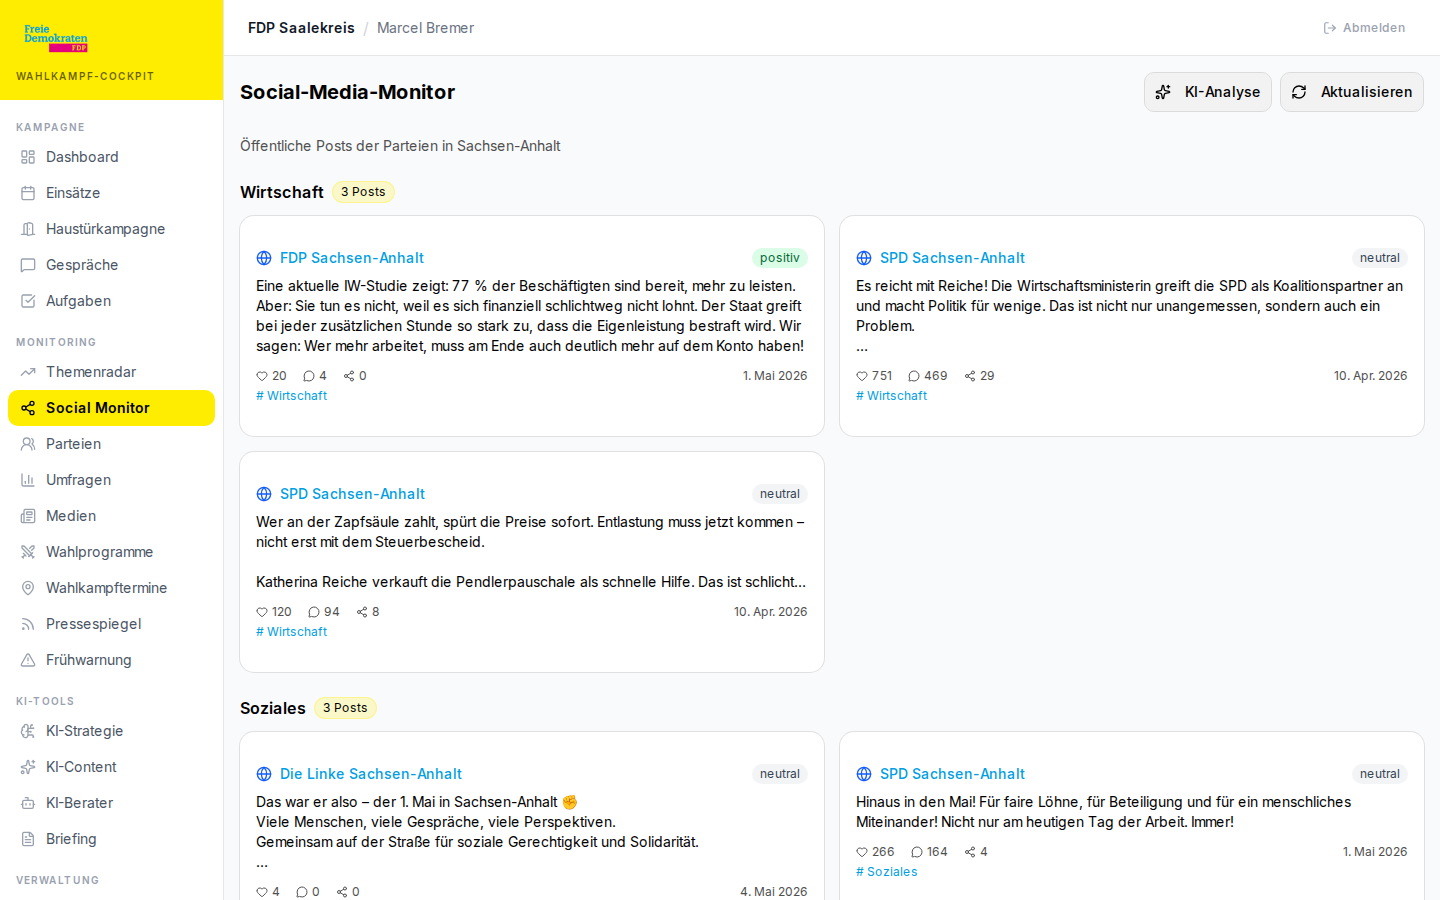Click the KI-Berater robot icon
1440x900 pixels.
[28, 803]
